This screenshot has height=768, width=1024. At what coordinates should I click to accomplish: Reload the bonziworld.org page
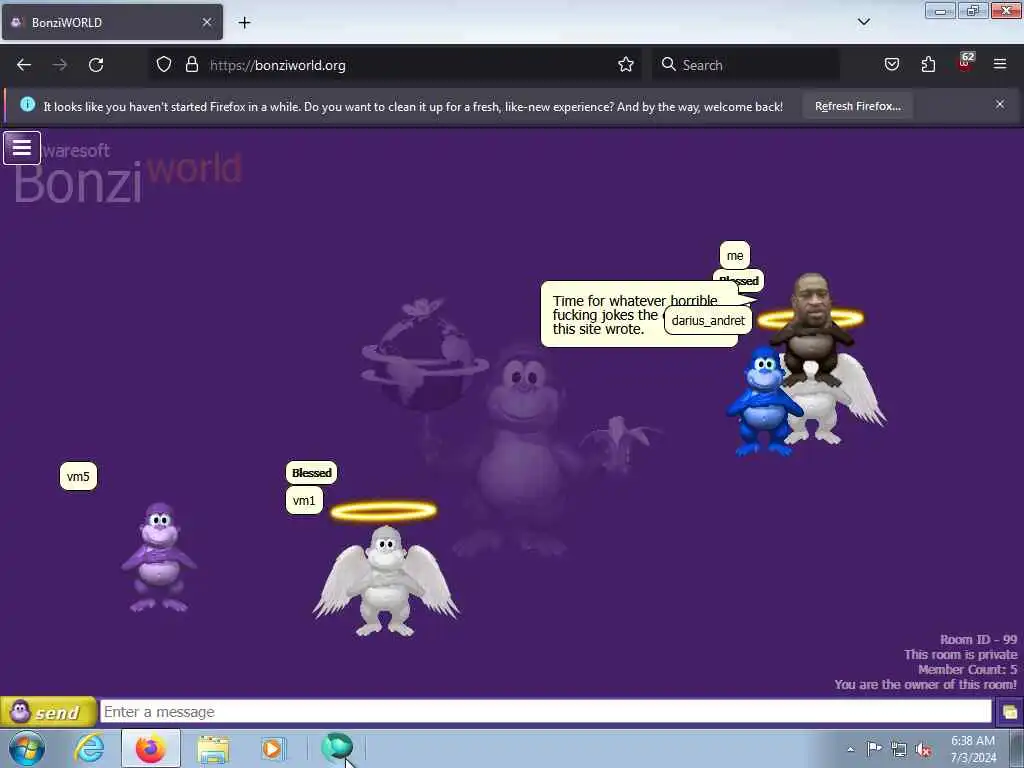(96, 65)
